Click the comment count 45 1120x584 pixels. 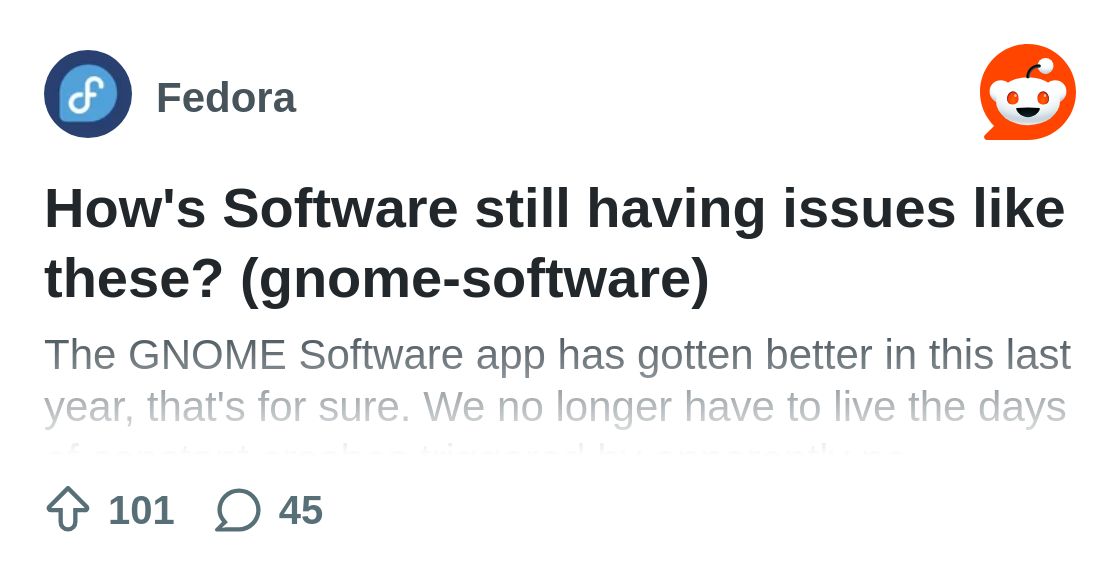[x=301, y=510]
